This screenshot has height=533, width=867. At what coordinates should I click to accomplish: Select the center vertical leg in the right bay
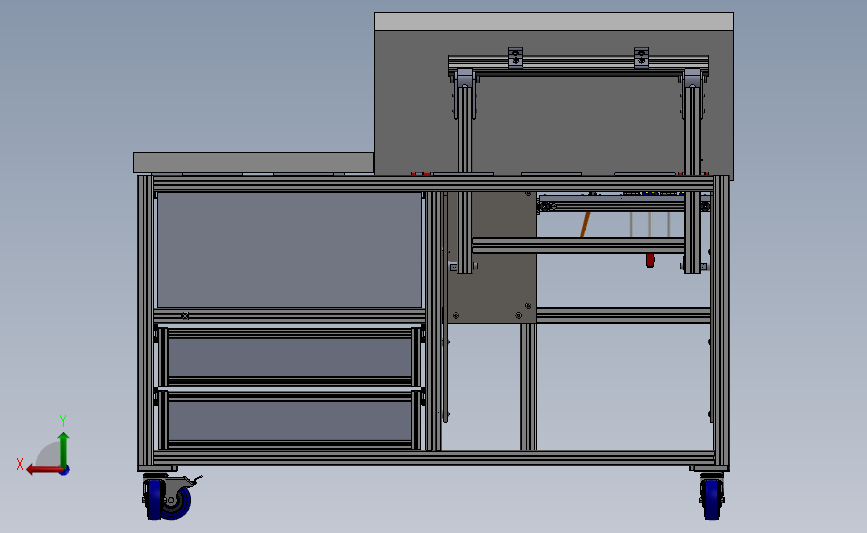click(x=528, y=386)
